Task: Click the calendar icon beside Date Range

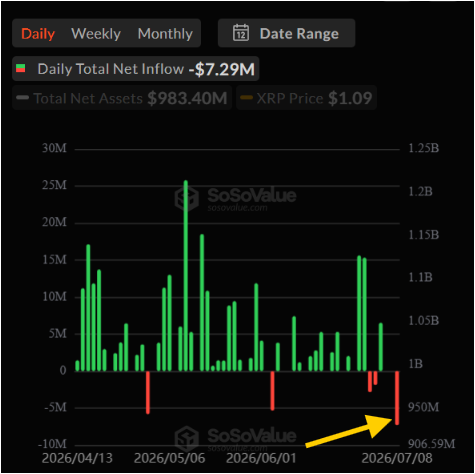Action: 241,33
